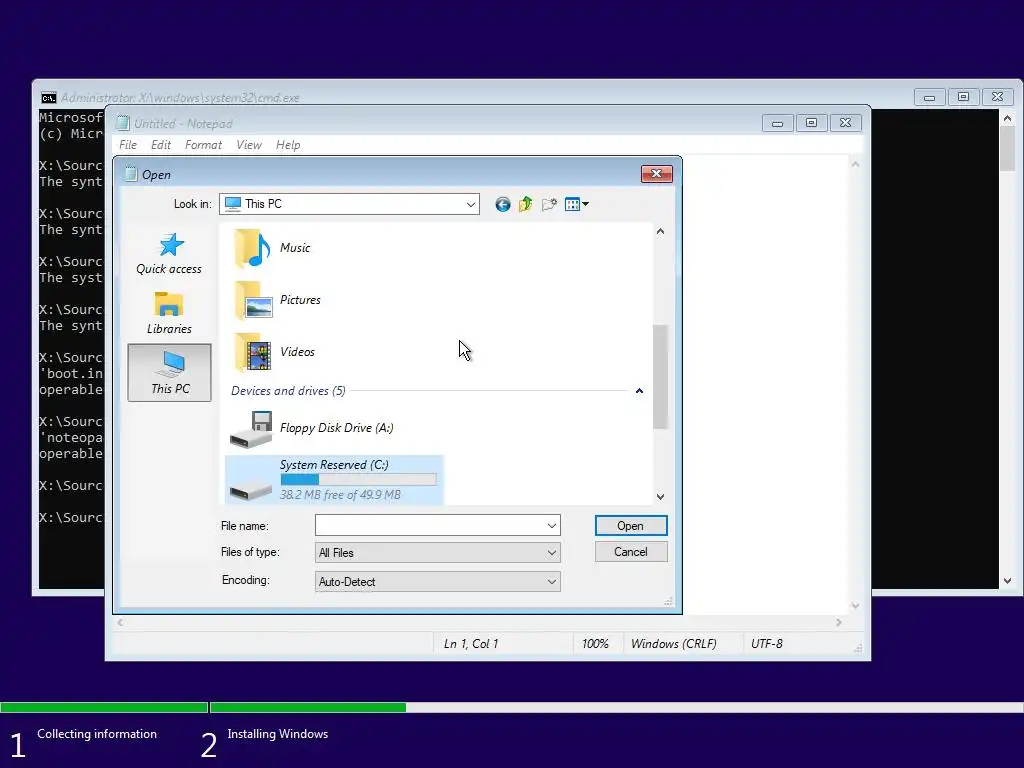Click the '38.2 MB free of 49.9 MB' text
Screen dimensions: 1024x768
tap(340, 495)
